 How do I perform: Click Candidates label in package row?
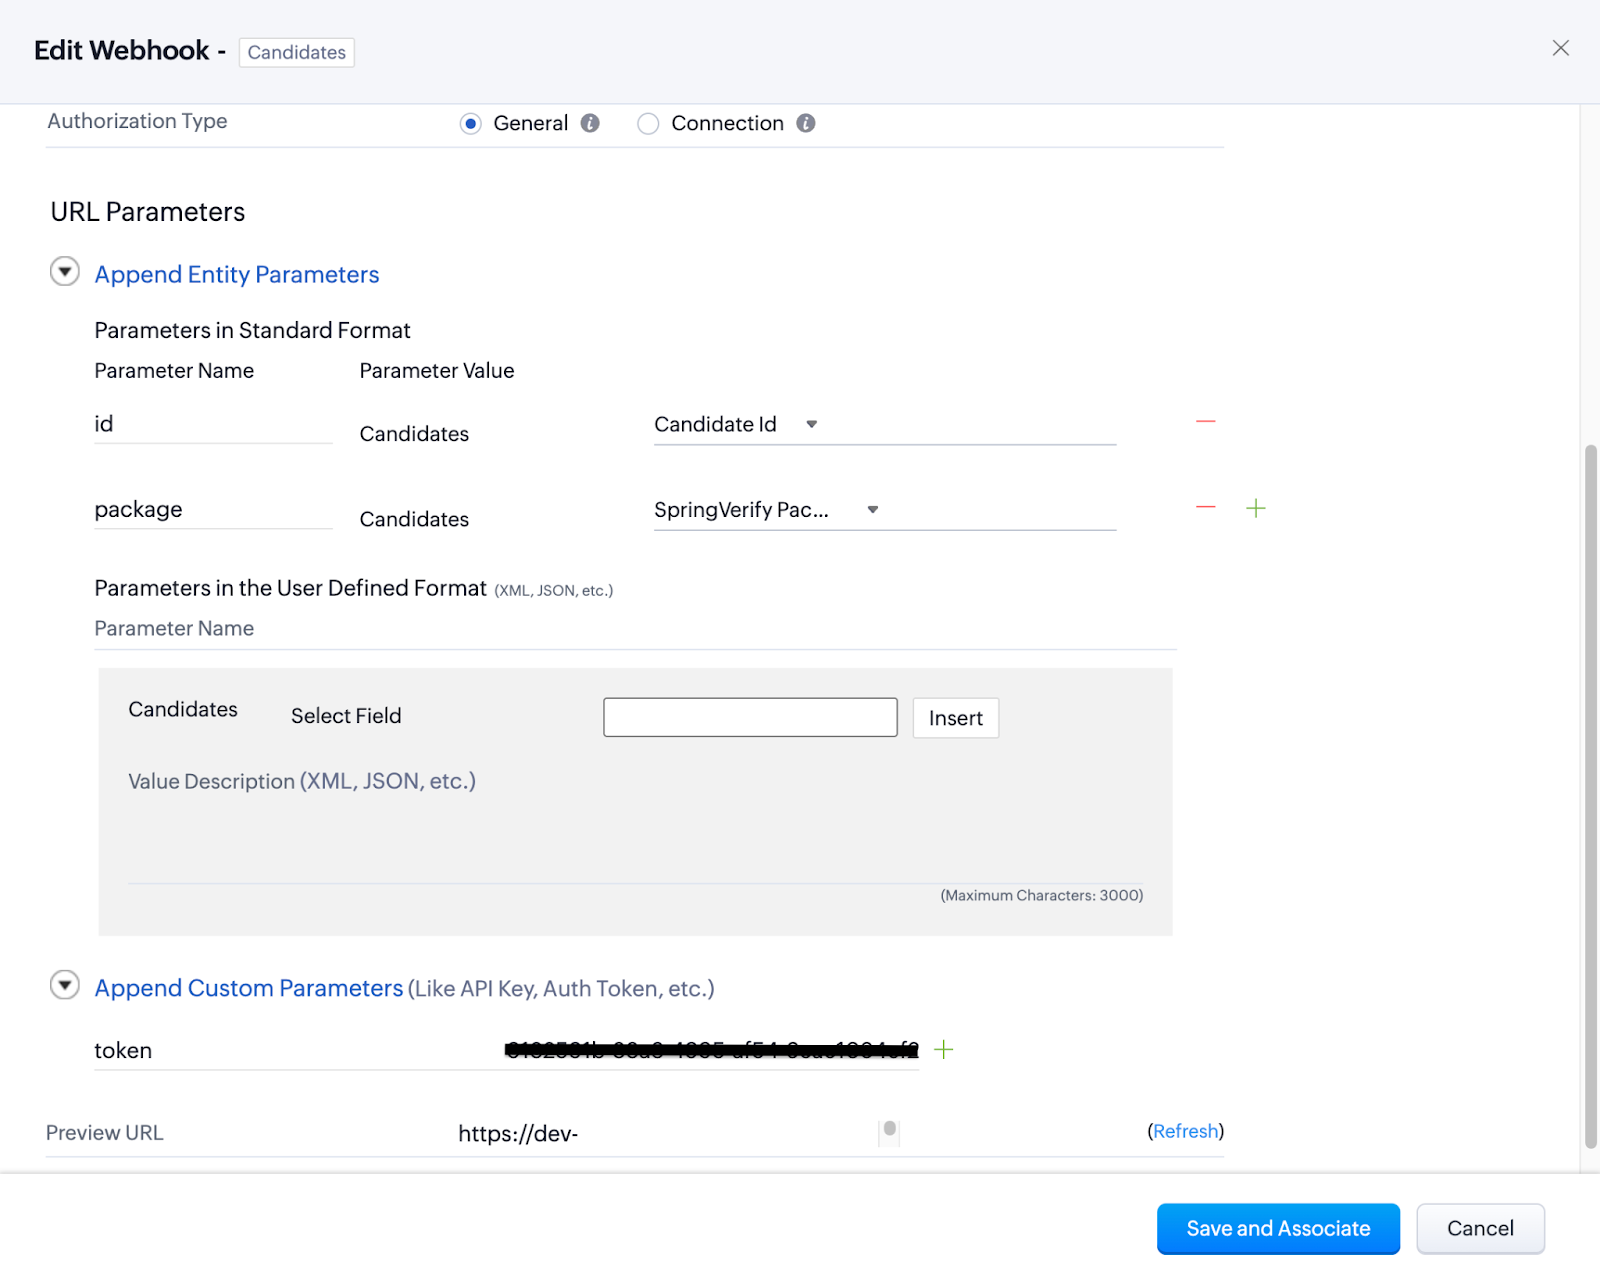(414, 519)
